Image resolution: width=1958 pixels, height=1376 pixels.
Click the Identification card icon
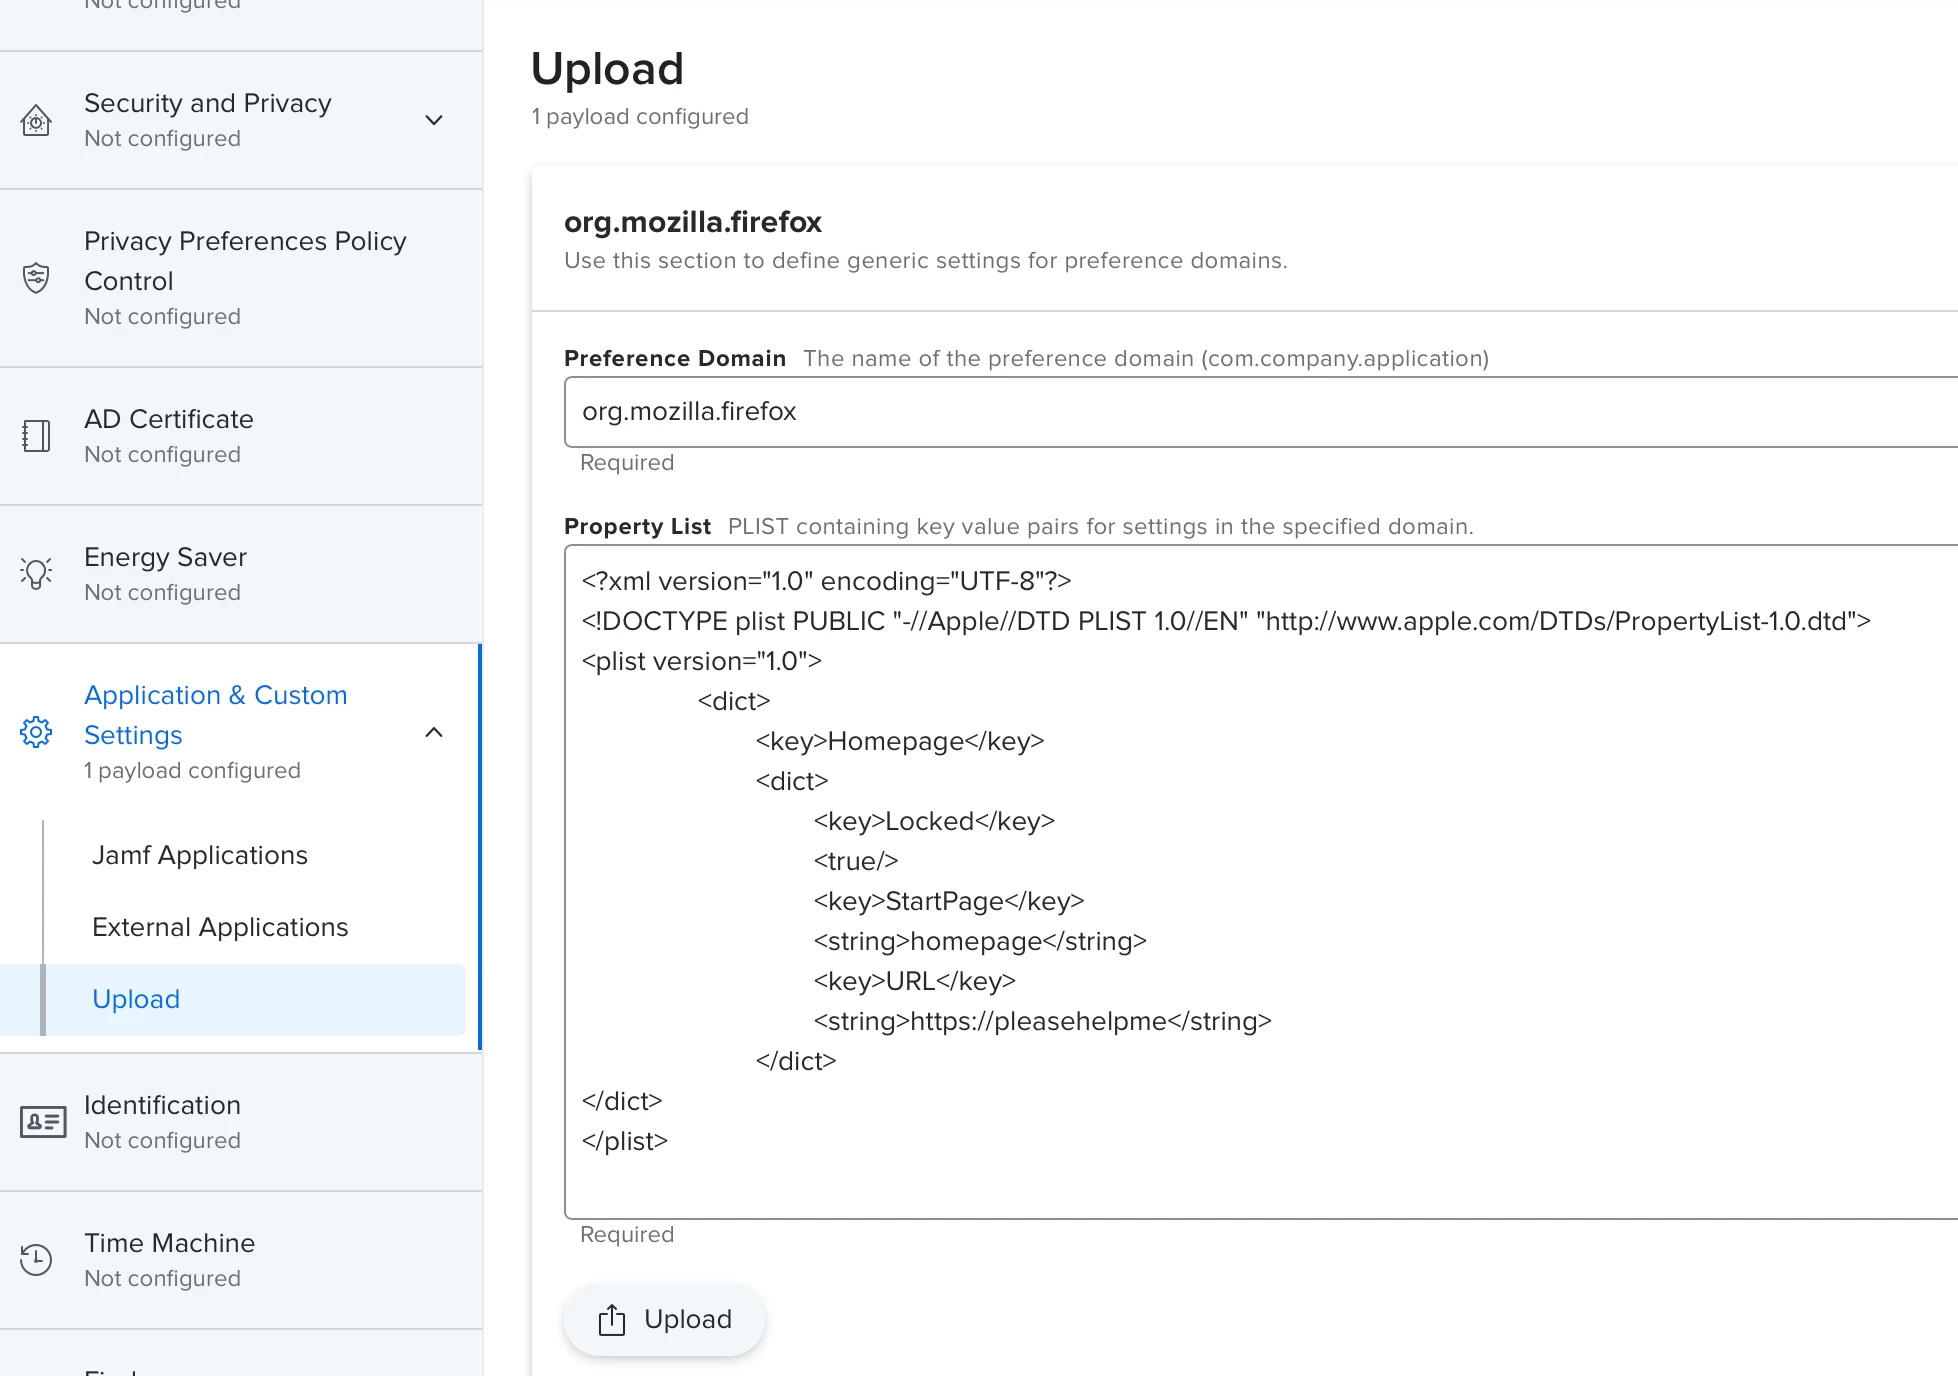[x=43, y=1122]
